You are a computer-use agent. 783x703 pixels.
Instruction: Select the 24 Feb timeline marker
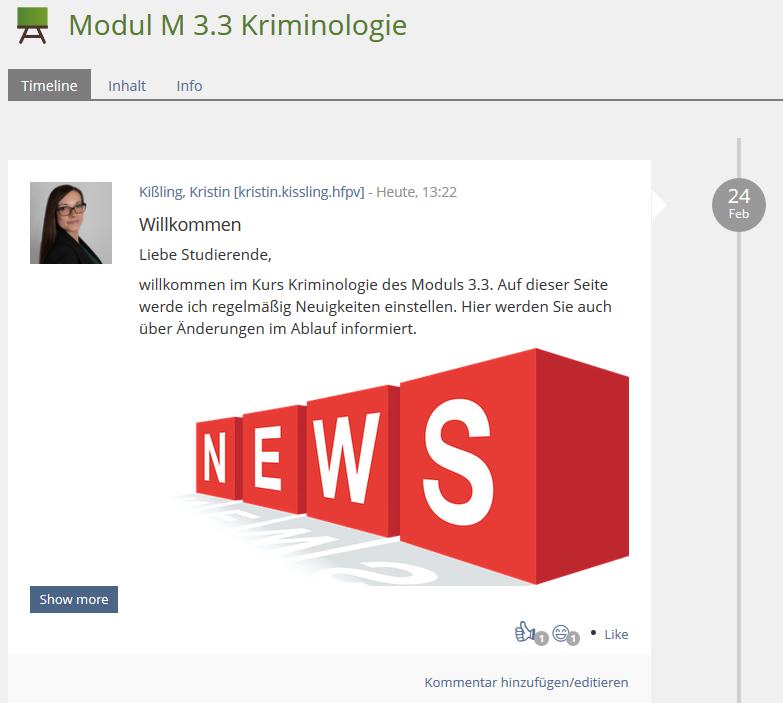pyautogui.click(x=739, y=205)
